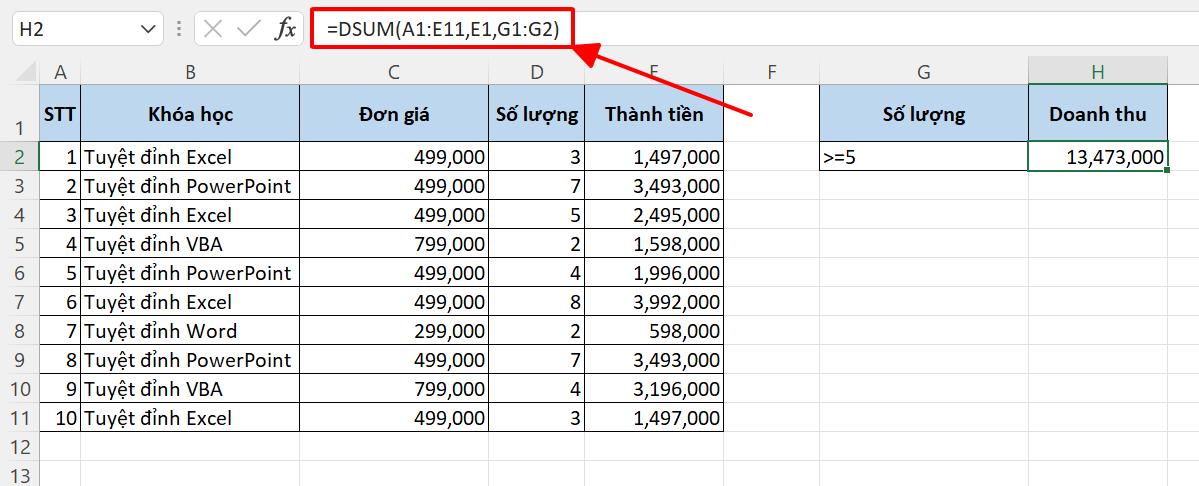Click the 2,495,000 total cell
The image size is (1199, 486).
coord(654,215)
